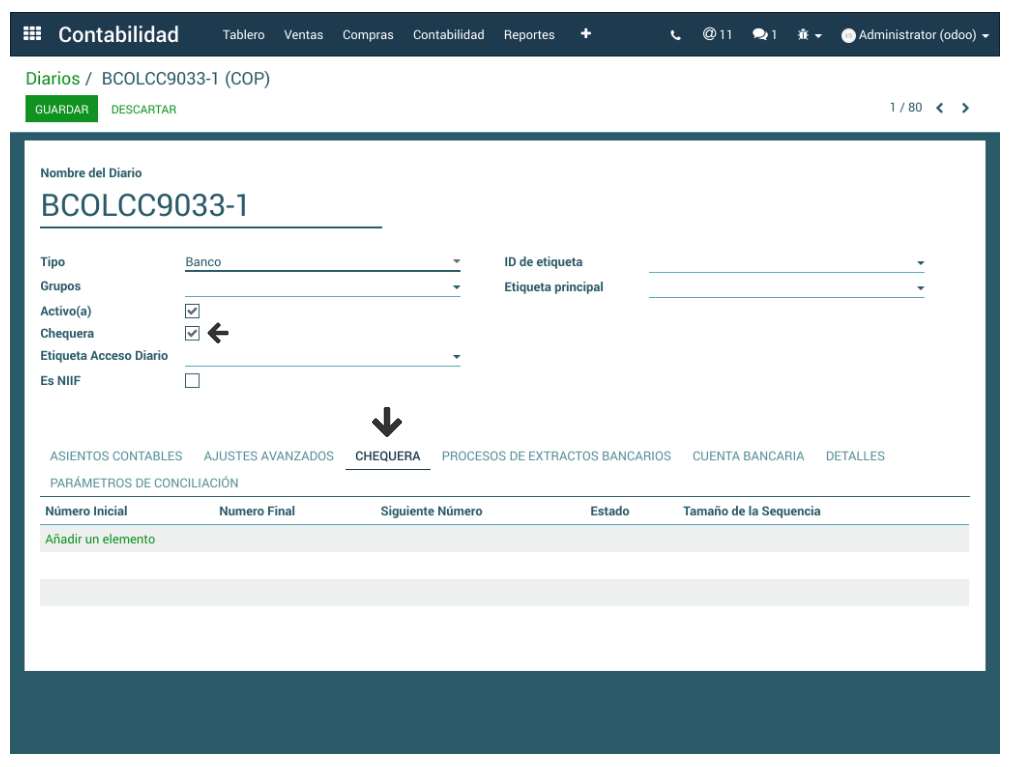1023x767 pixels.
Task: Open the Administrator (odoo) user menu
Action: (x=915, y=35)
